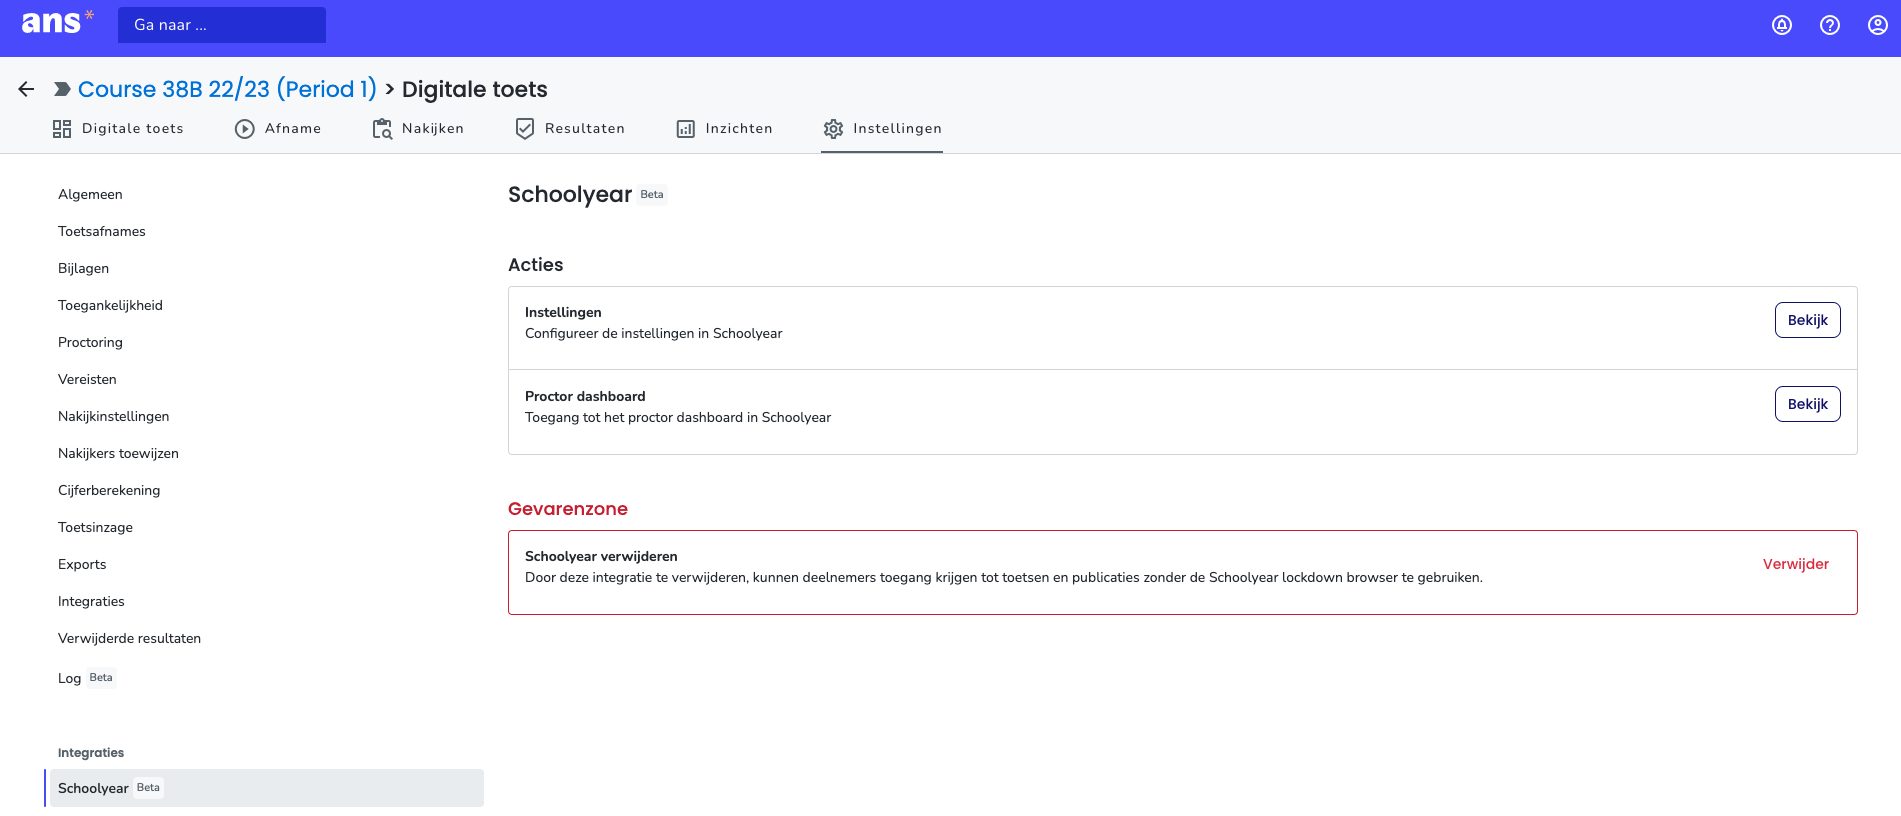Open Integraties in the settings list
The image size is (1901, 816).
(x=91, y=601)
